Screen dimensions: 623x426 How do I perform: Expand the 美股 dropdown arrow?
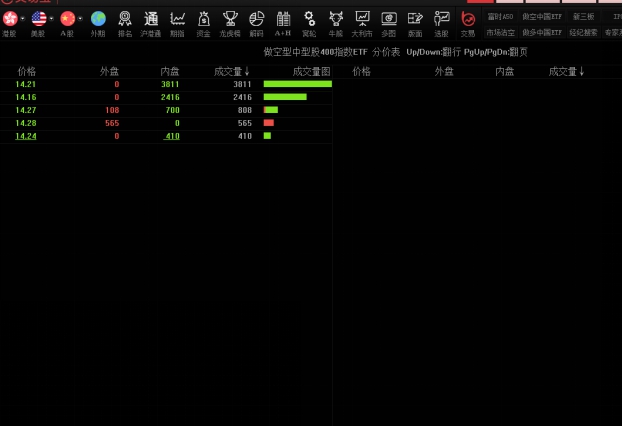[x=51, y=18]
